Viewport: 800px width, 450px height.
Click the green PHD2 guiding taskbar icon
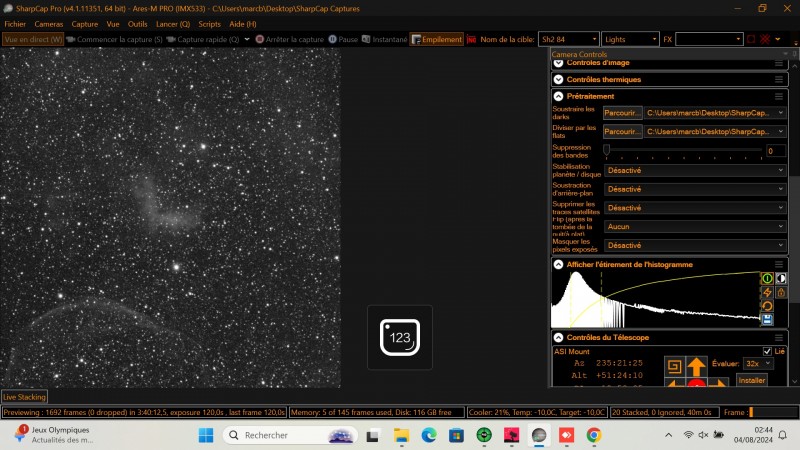(484, 435)
